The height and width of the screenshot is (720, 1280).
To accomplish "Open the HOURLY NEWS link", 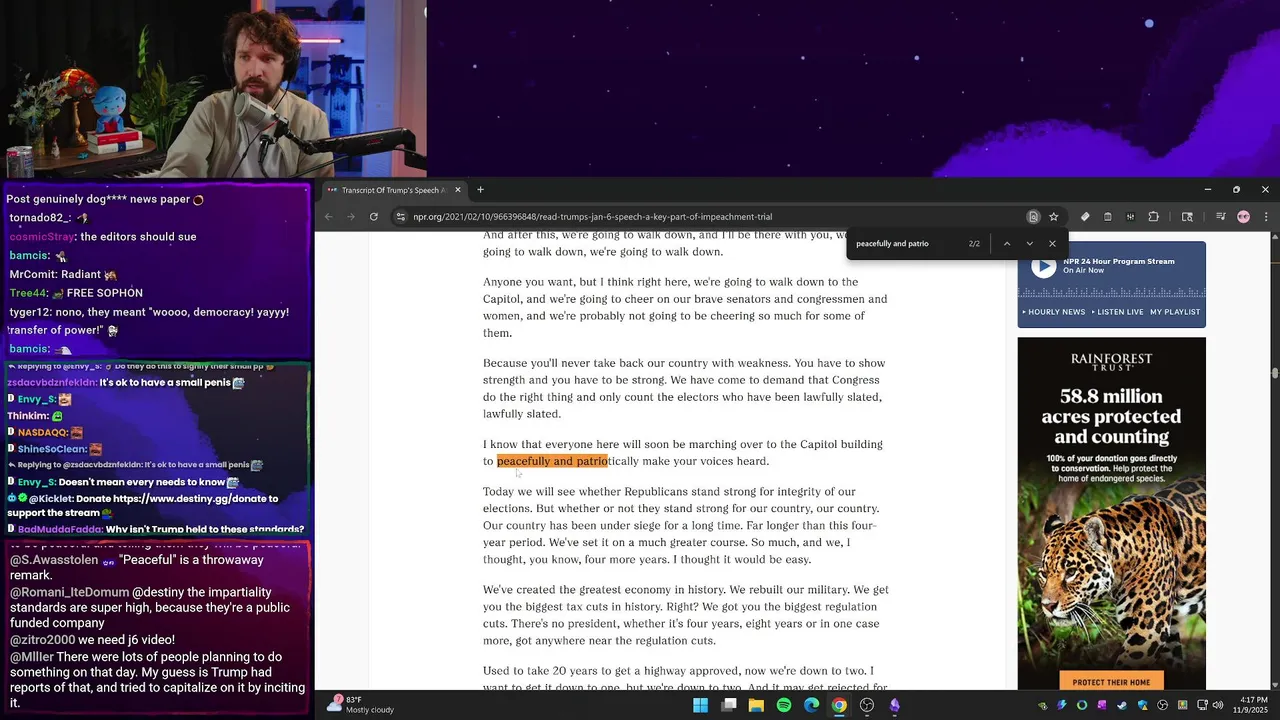I will pyautogui.click(x=1053, y=312).
